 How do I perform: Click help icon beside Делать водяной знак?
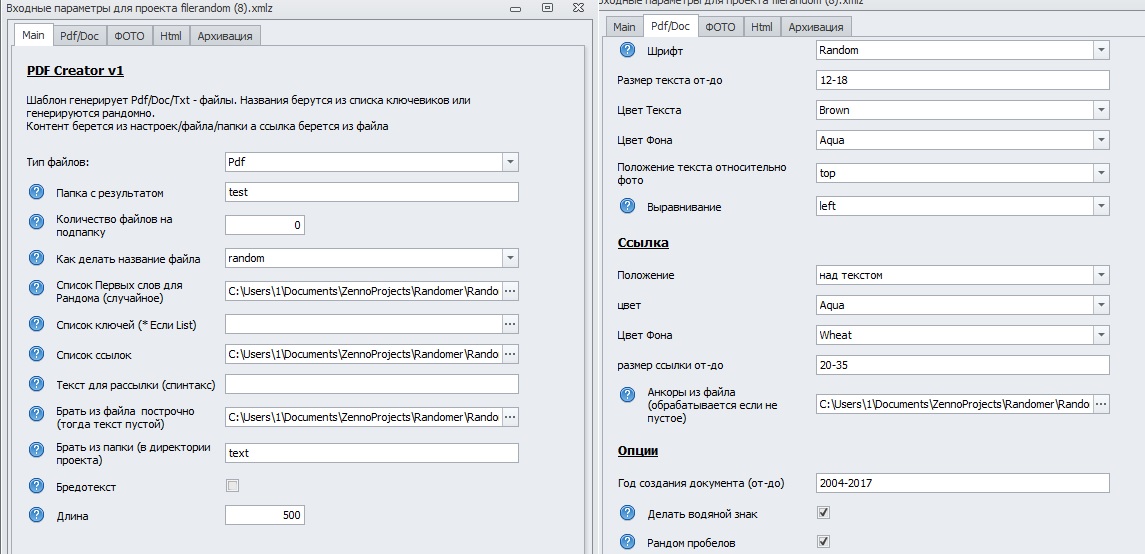click(x=628, y=514)
